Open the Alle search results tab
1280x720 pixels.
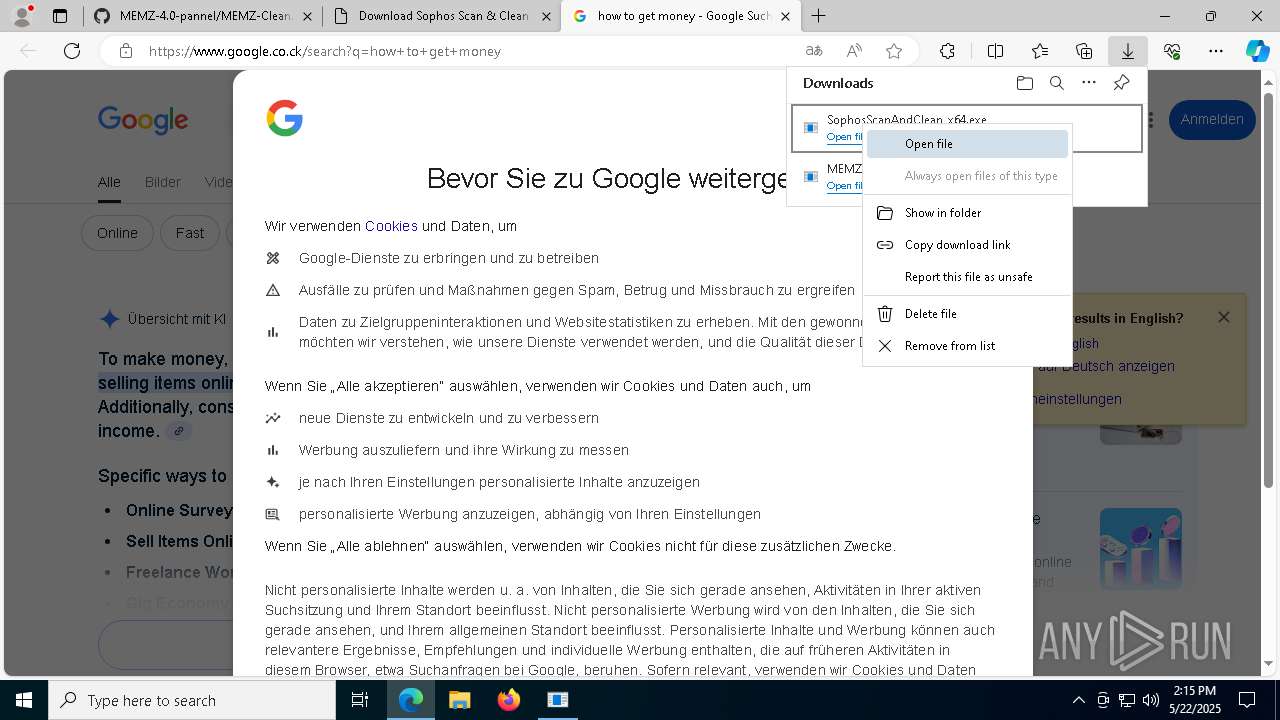click(x=109, y=182)
